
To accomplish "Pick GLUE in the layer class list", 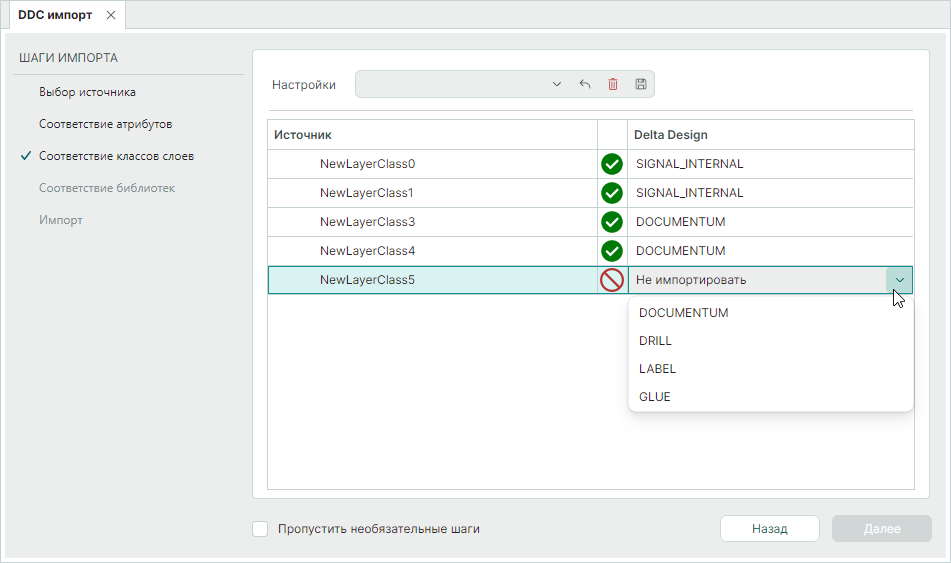I will pyautogui.click(x=655, y=397).
